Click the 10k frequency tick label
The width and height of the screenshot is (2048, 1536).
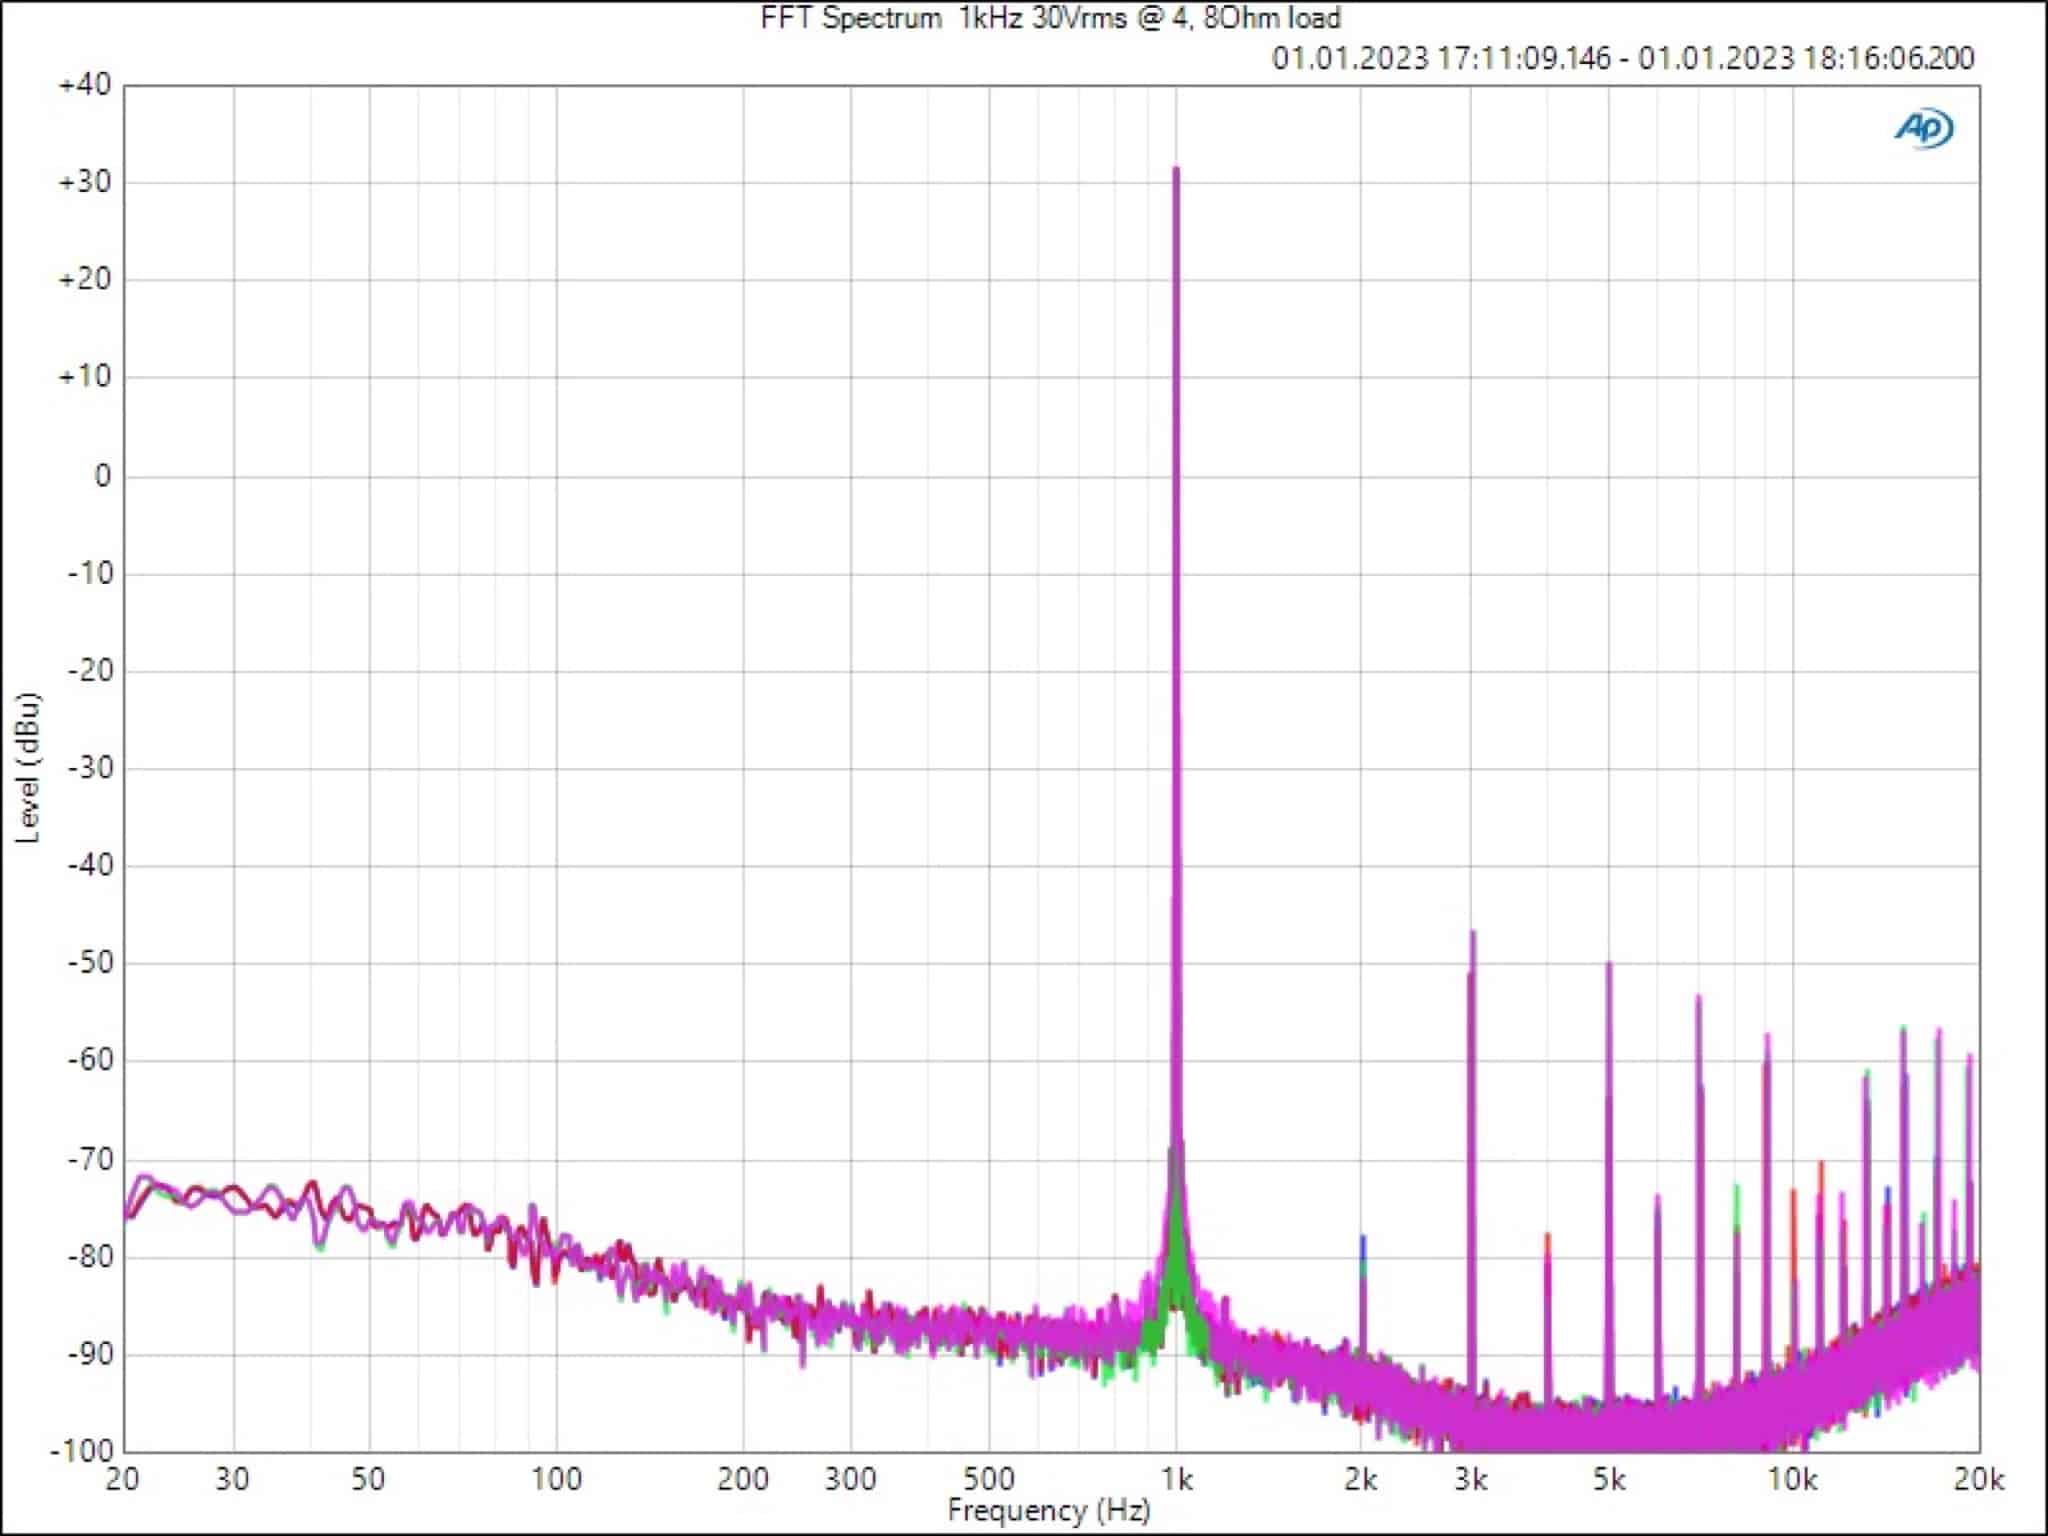[1792, 1479]
